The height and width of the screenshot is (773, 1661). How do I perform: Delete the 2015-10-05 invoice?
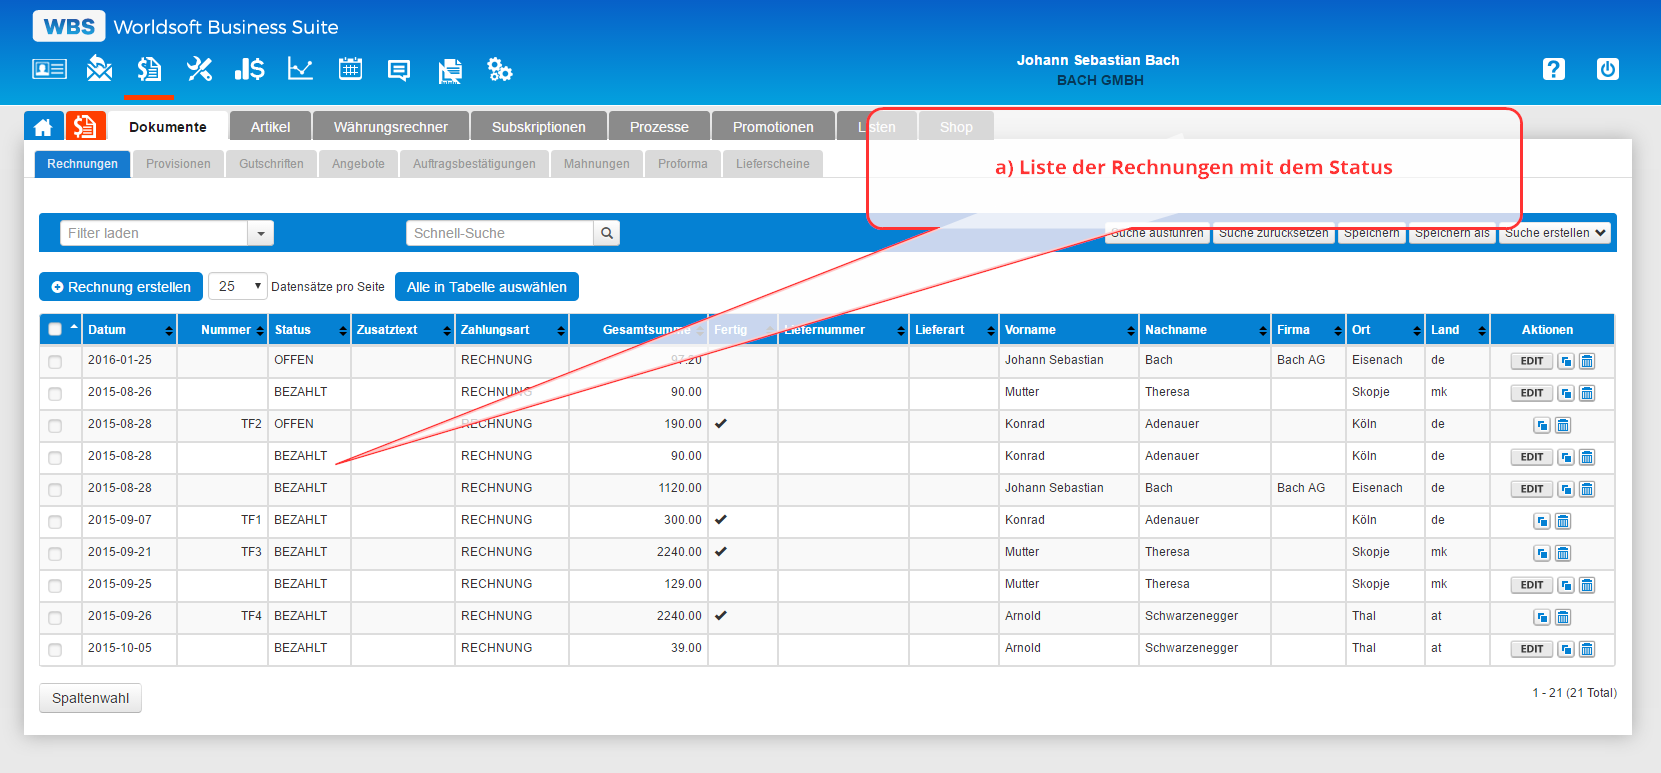[1587, 649]
